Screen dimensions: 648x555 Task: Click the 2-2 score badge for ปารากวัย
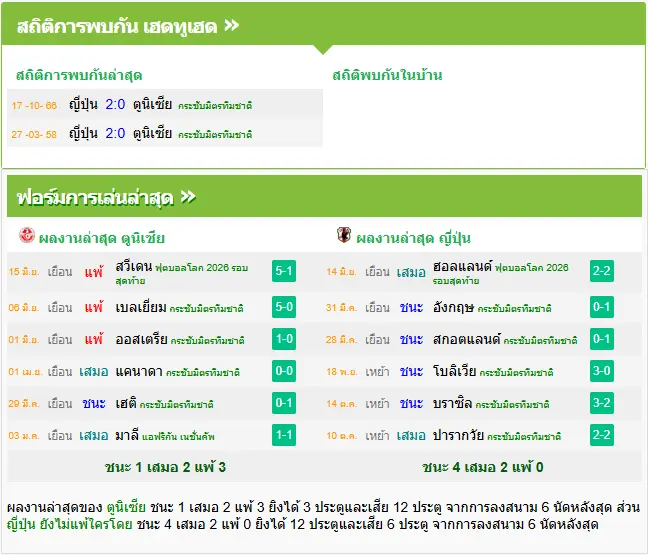coord(602,435)
